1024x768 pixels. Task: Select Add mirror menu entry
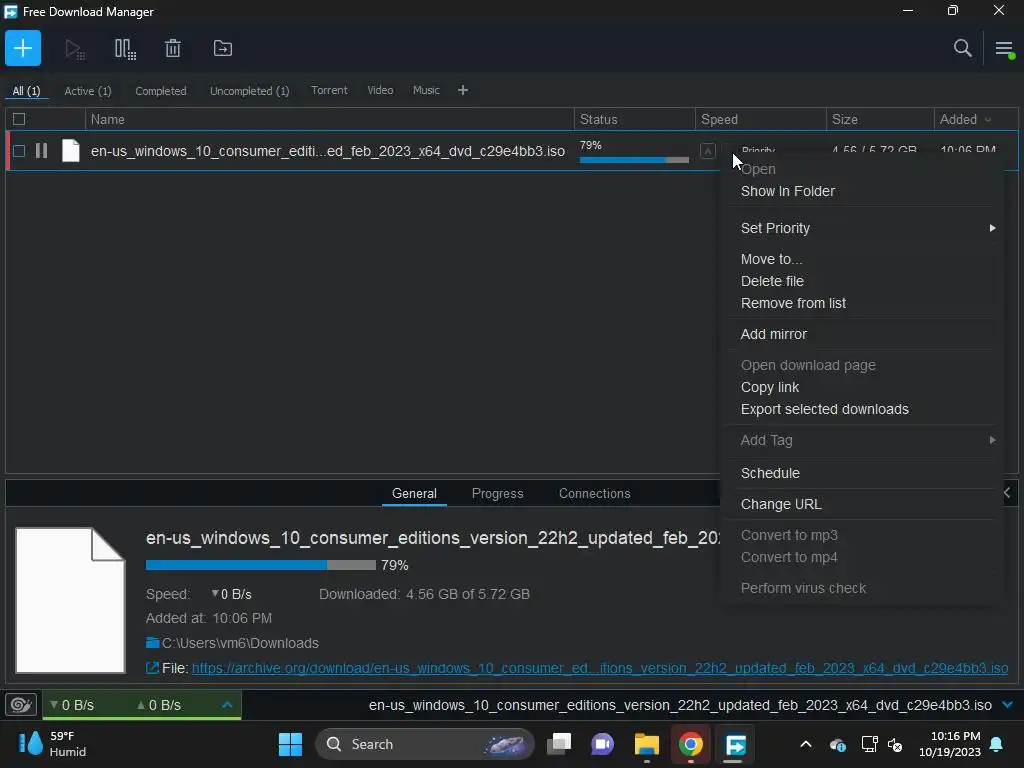pyautogui.click(x=773, y=334)
